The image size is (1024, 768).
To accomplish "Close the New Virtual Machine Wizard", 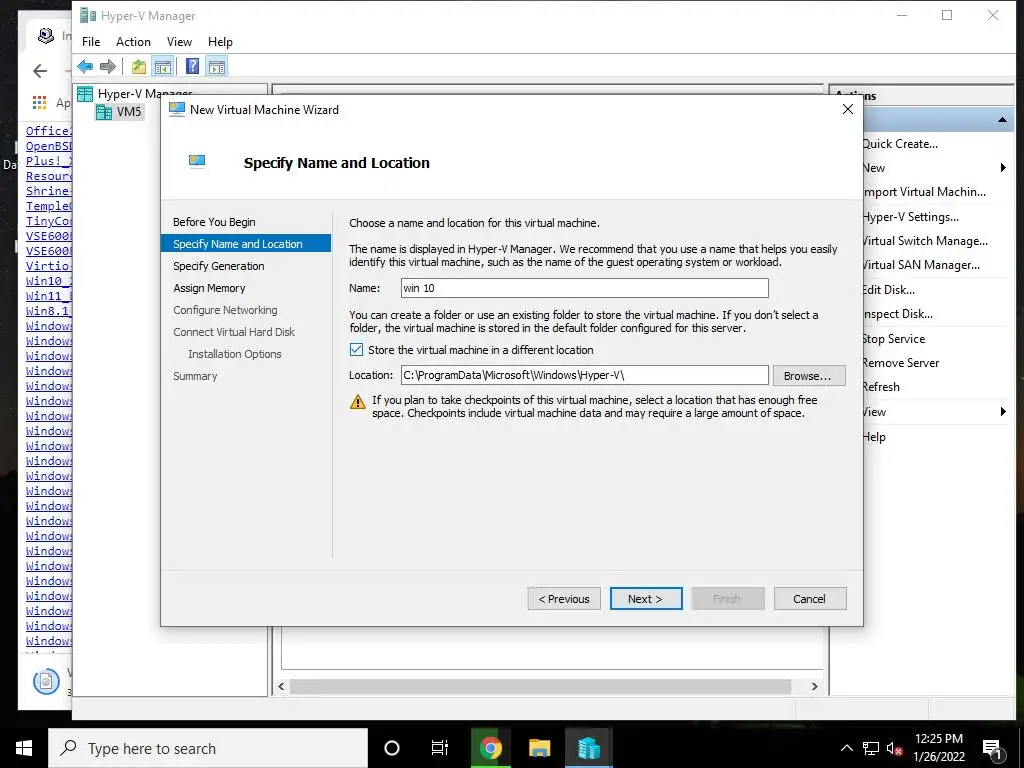I will 848,109.
